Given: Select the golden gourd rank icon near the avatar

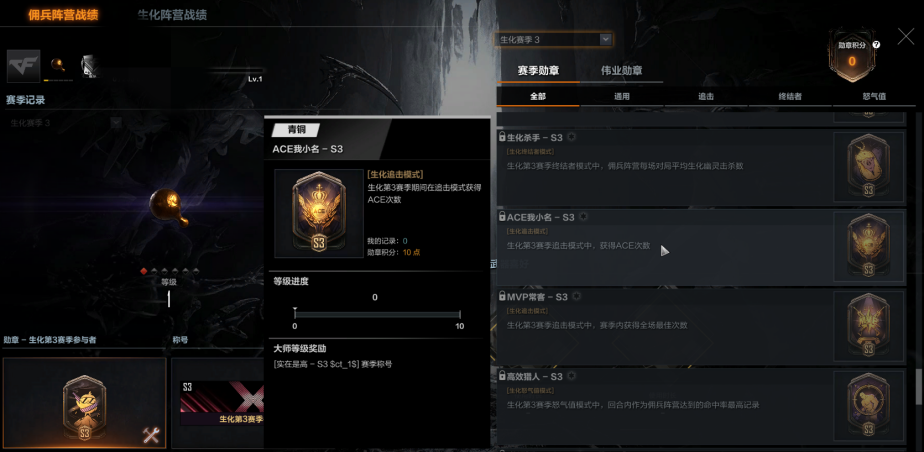Looking at the screenshot, I should tap(58, 64).
